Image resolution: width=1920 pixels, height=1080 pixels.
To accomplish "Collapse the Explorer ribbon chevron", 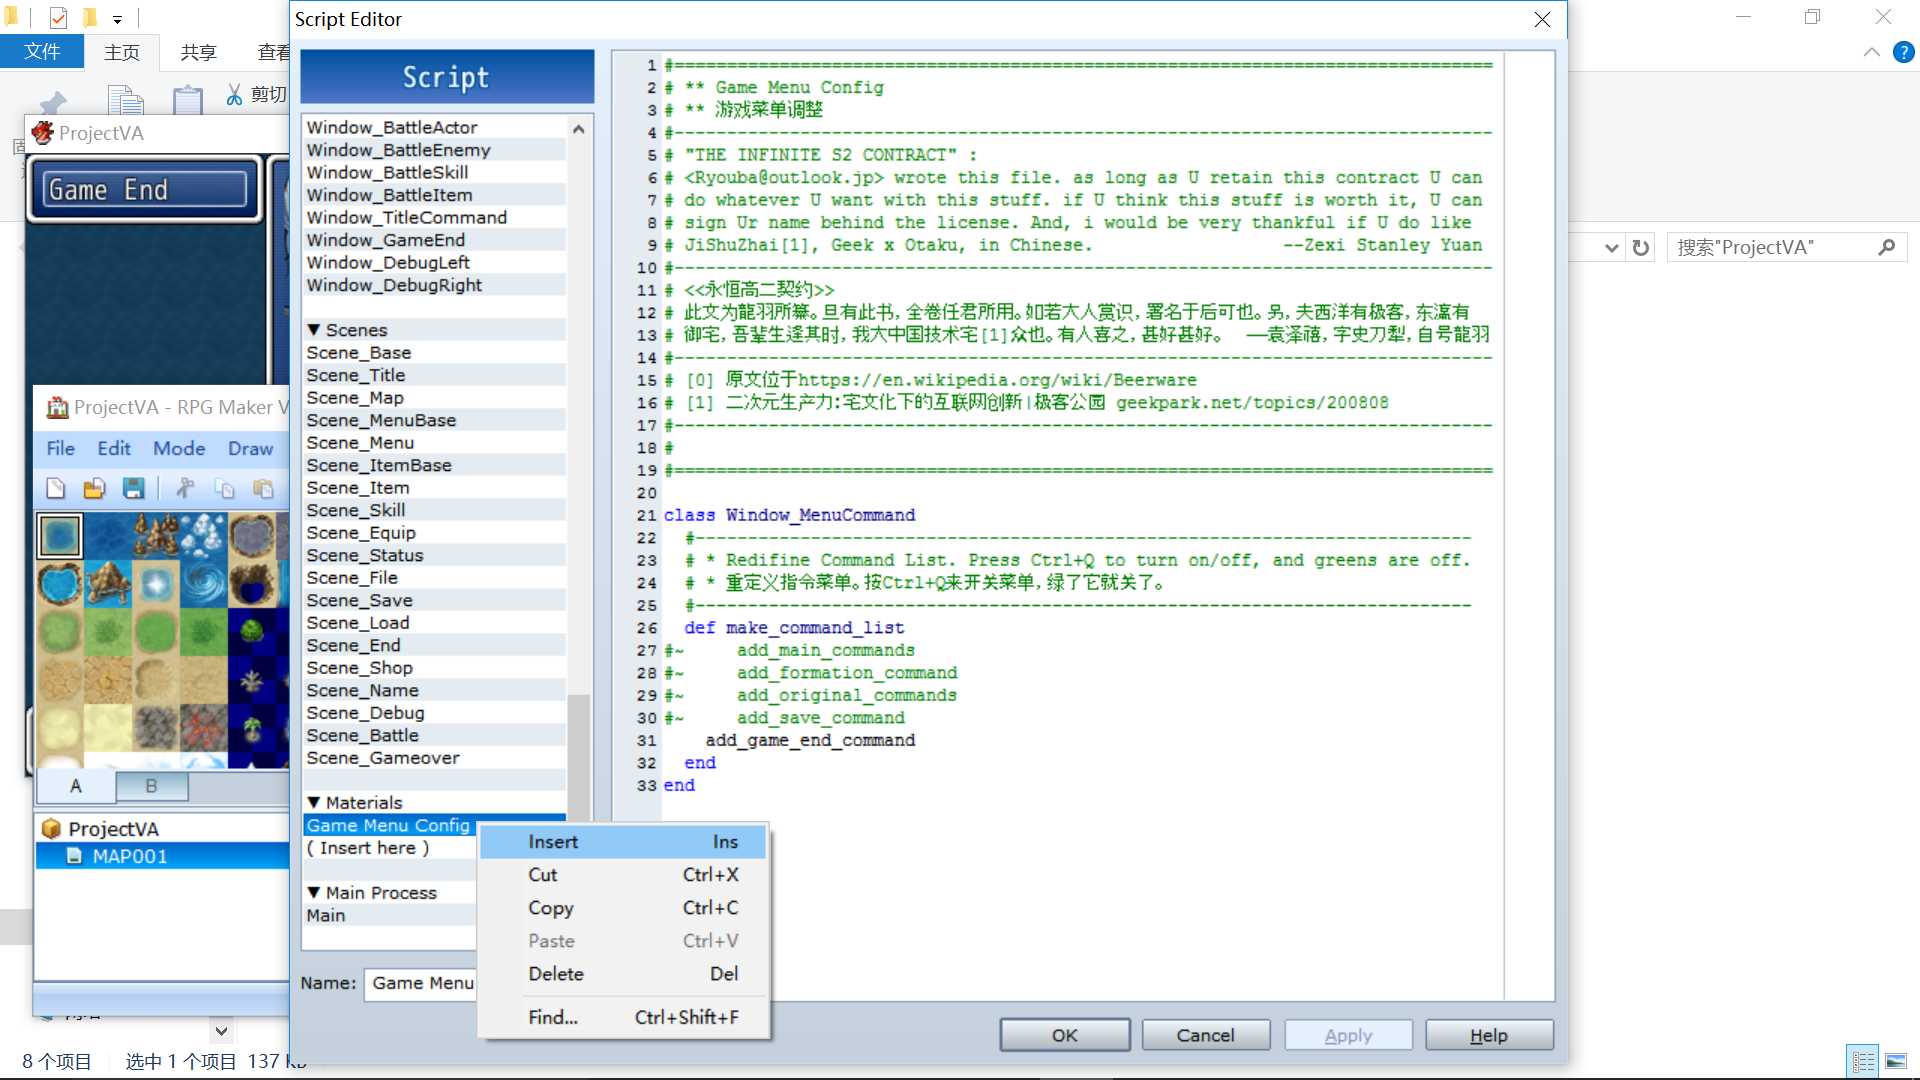I will pyautogui.click(x=1871, y=52).
